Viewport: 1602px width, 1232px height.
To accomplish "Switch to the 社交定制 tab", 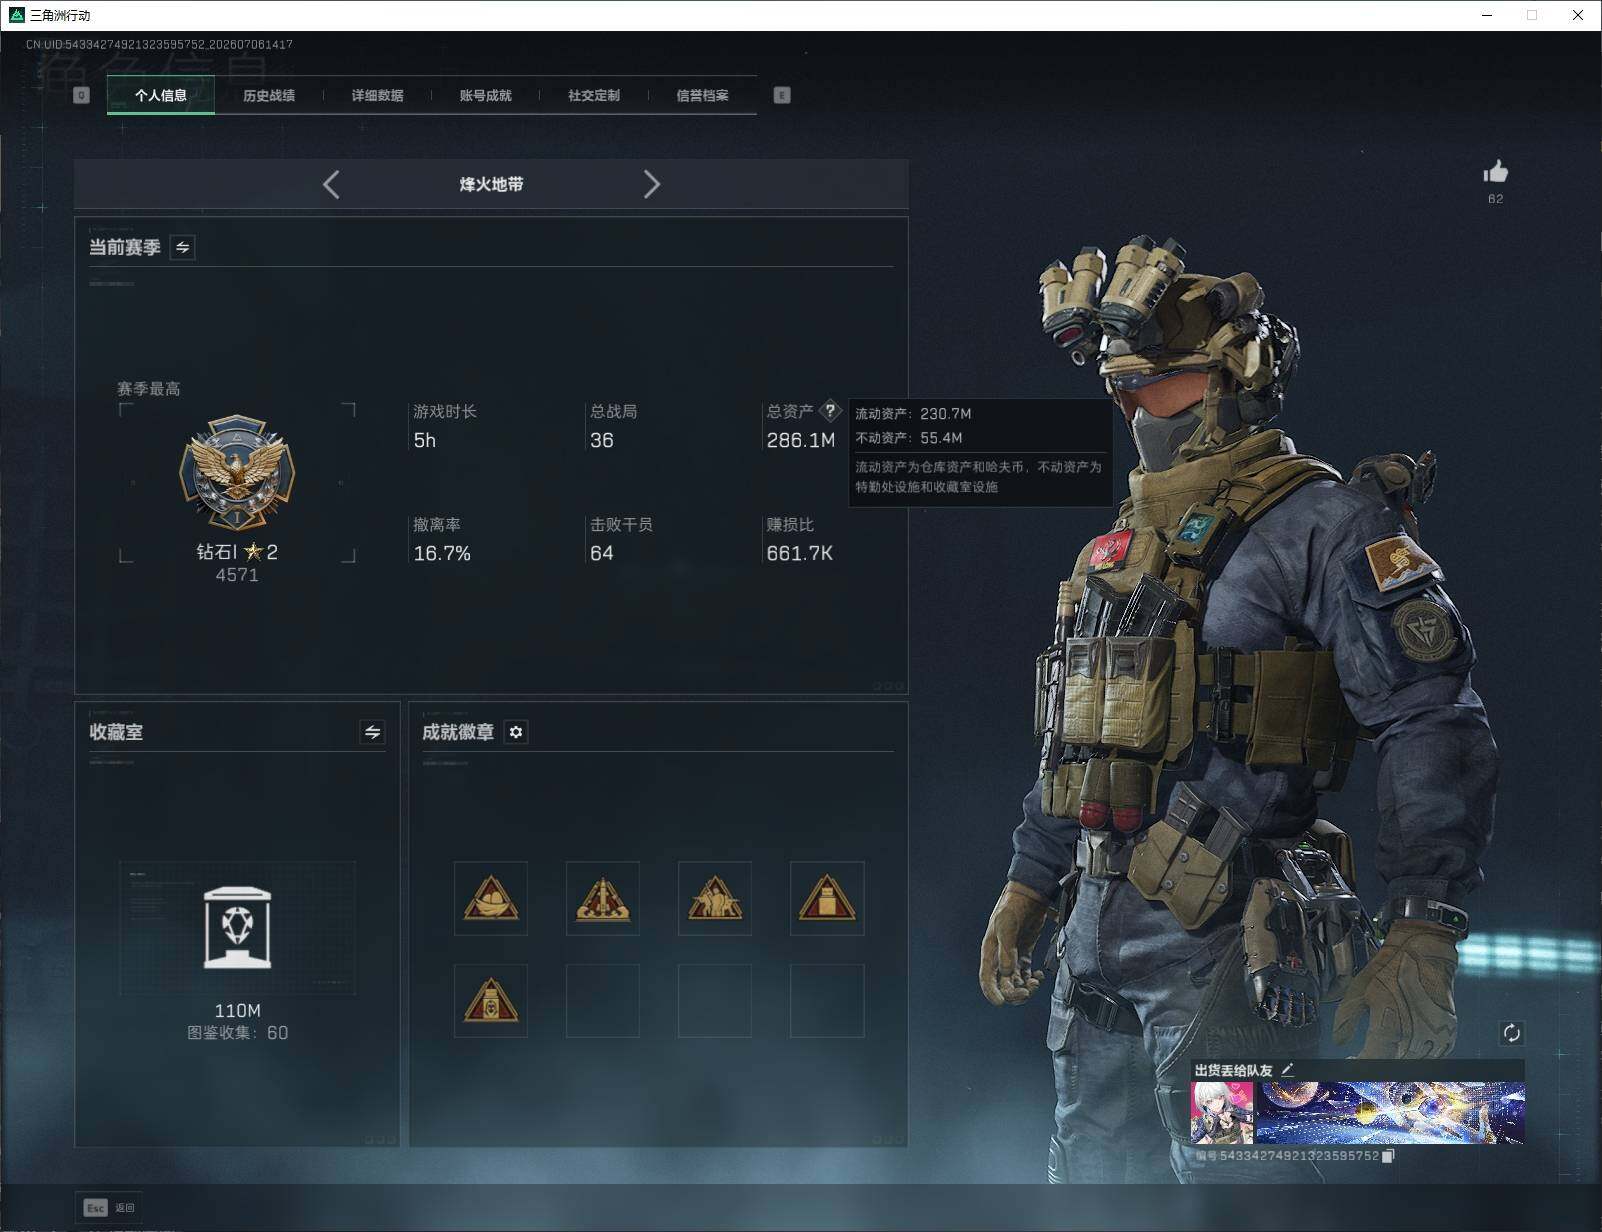I will coord(594,95).
